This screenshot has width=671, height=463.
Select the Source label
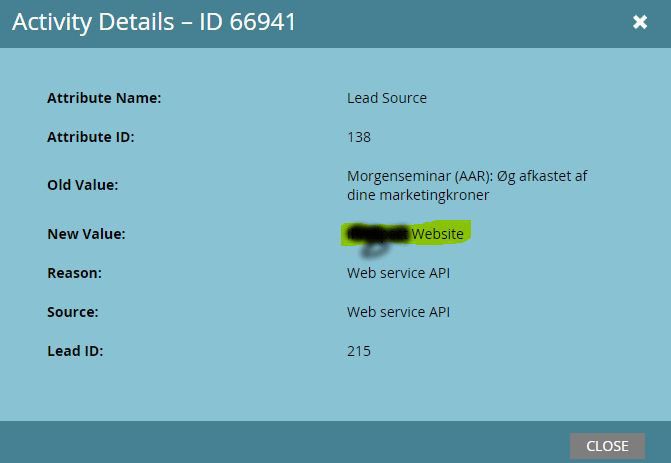(x=72, y=312)
